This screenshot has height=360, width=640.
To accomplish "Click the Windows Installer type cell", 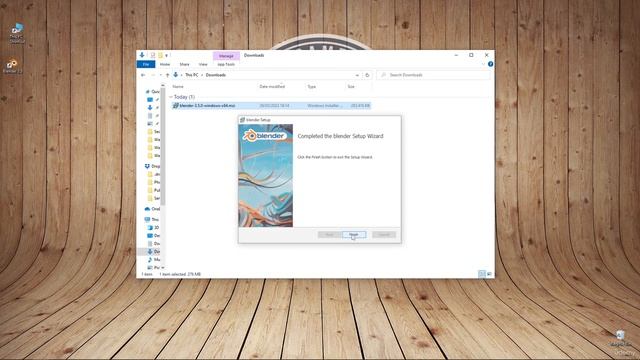I will (325, 106).
